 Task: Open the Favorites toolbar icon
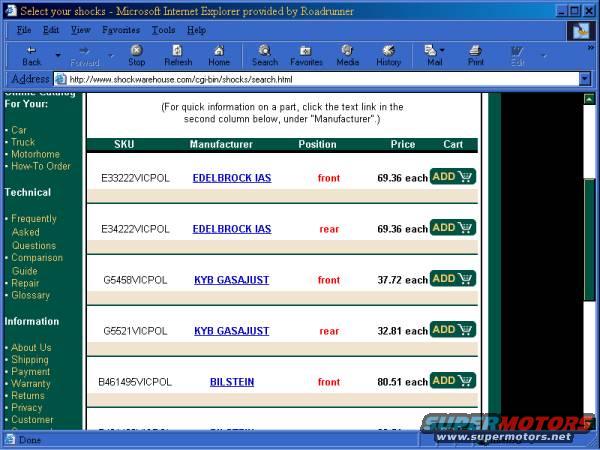(x=306, y=54)
